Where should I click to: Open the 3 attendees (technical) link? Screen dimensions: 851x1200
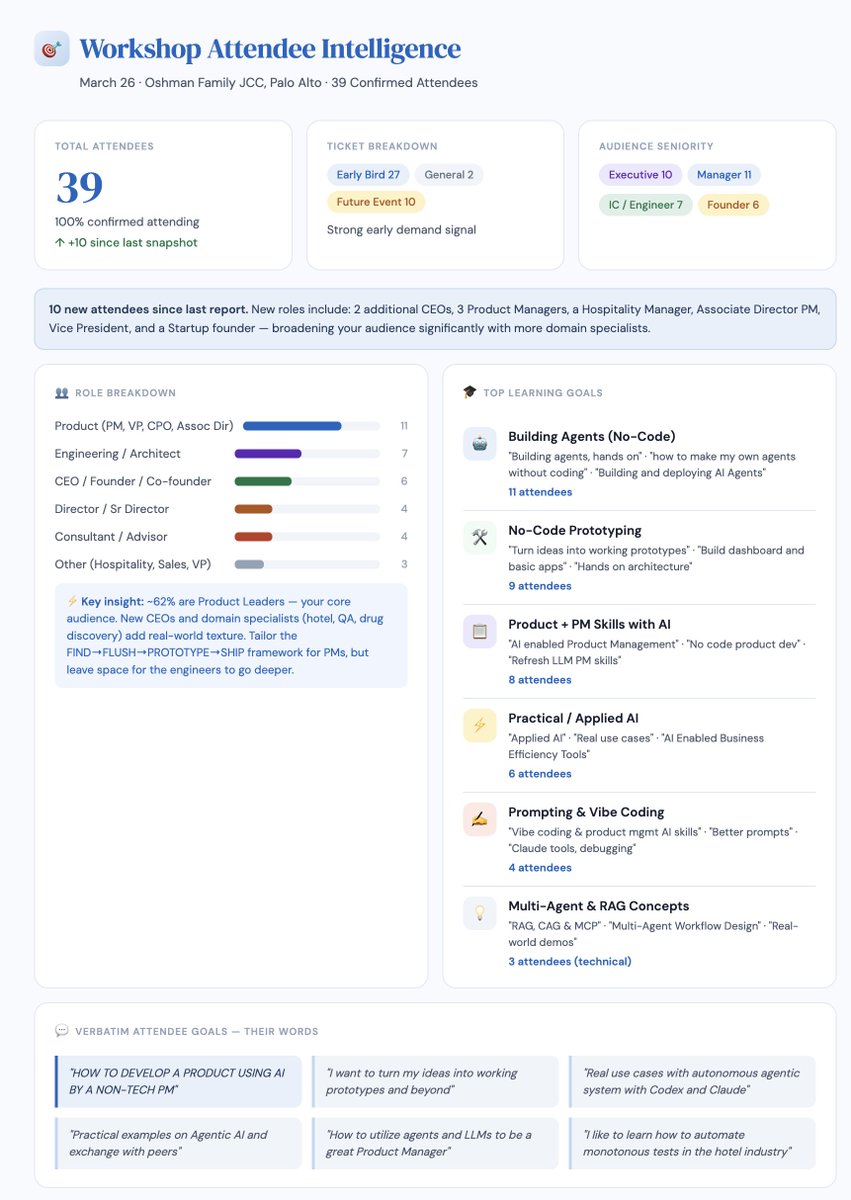570,962
